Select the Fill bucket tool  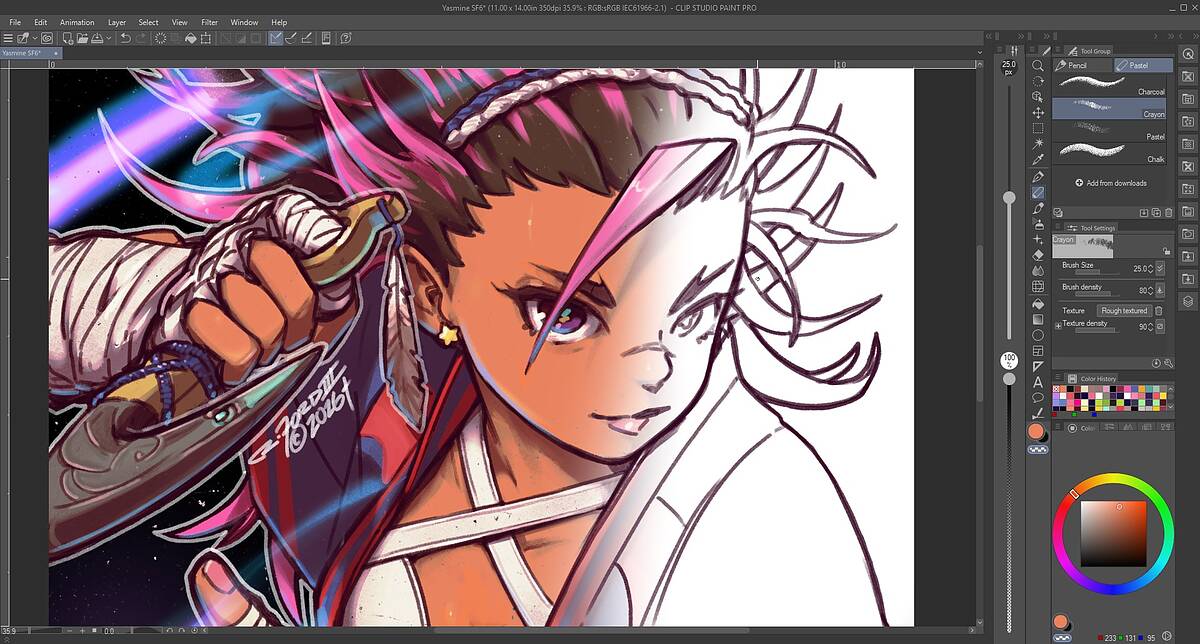(1038, 304)
